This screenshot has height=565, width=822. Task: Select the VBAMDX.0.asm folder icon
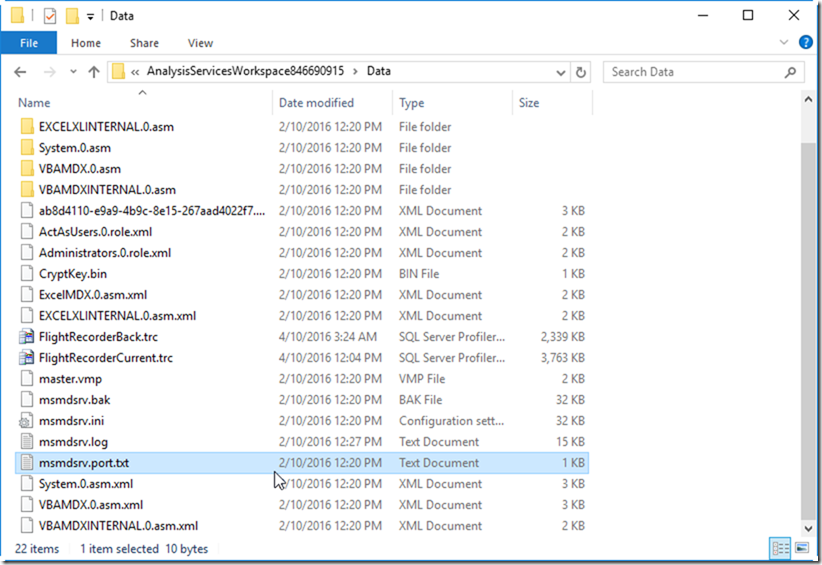pyautogui.click(x=27, y=168)
